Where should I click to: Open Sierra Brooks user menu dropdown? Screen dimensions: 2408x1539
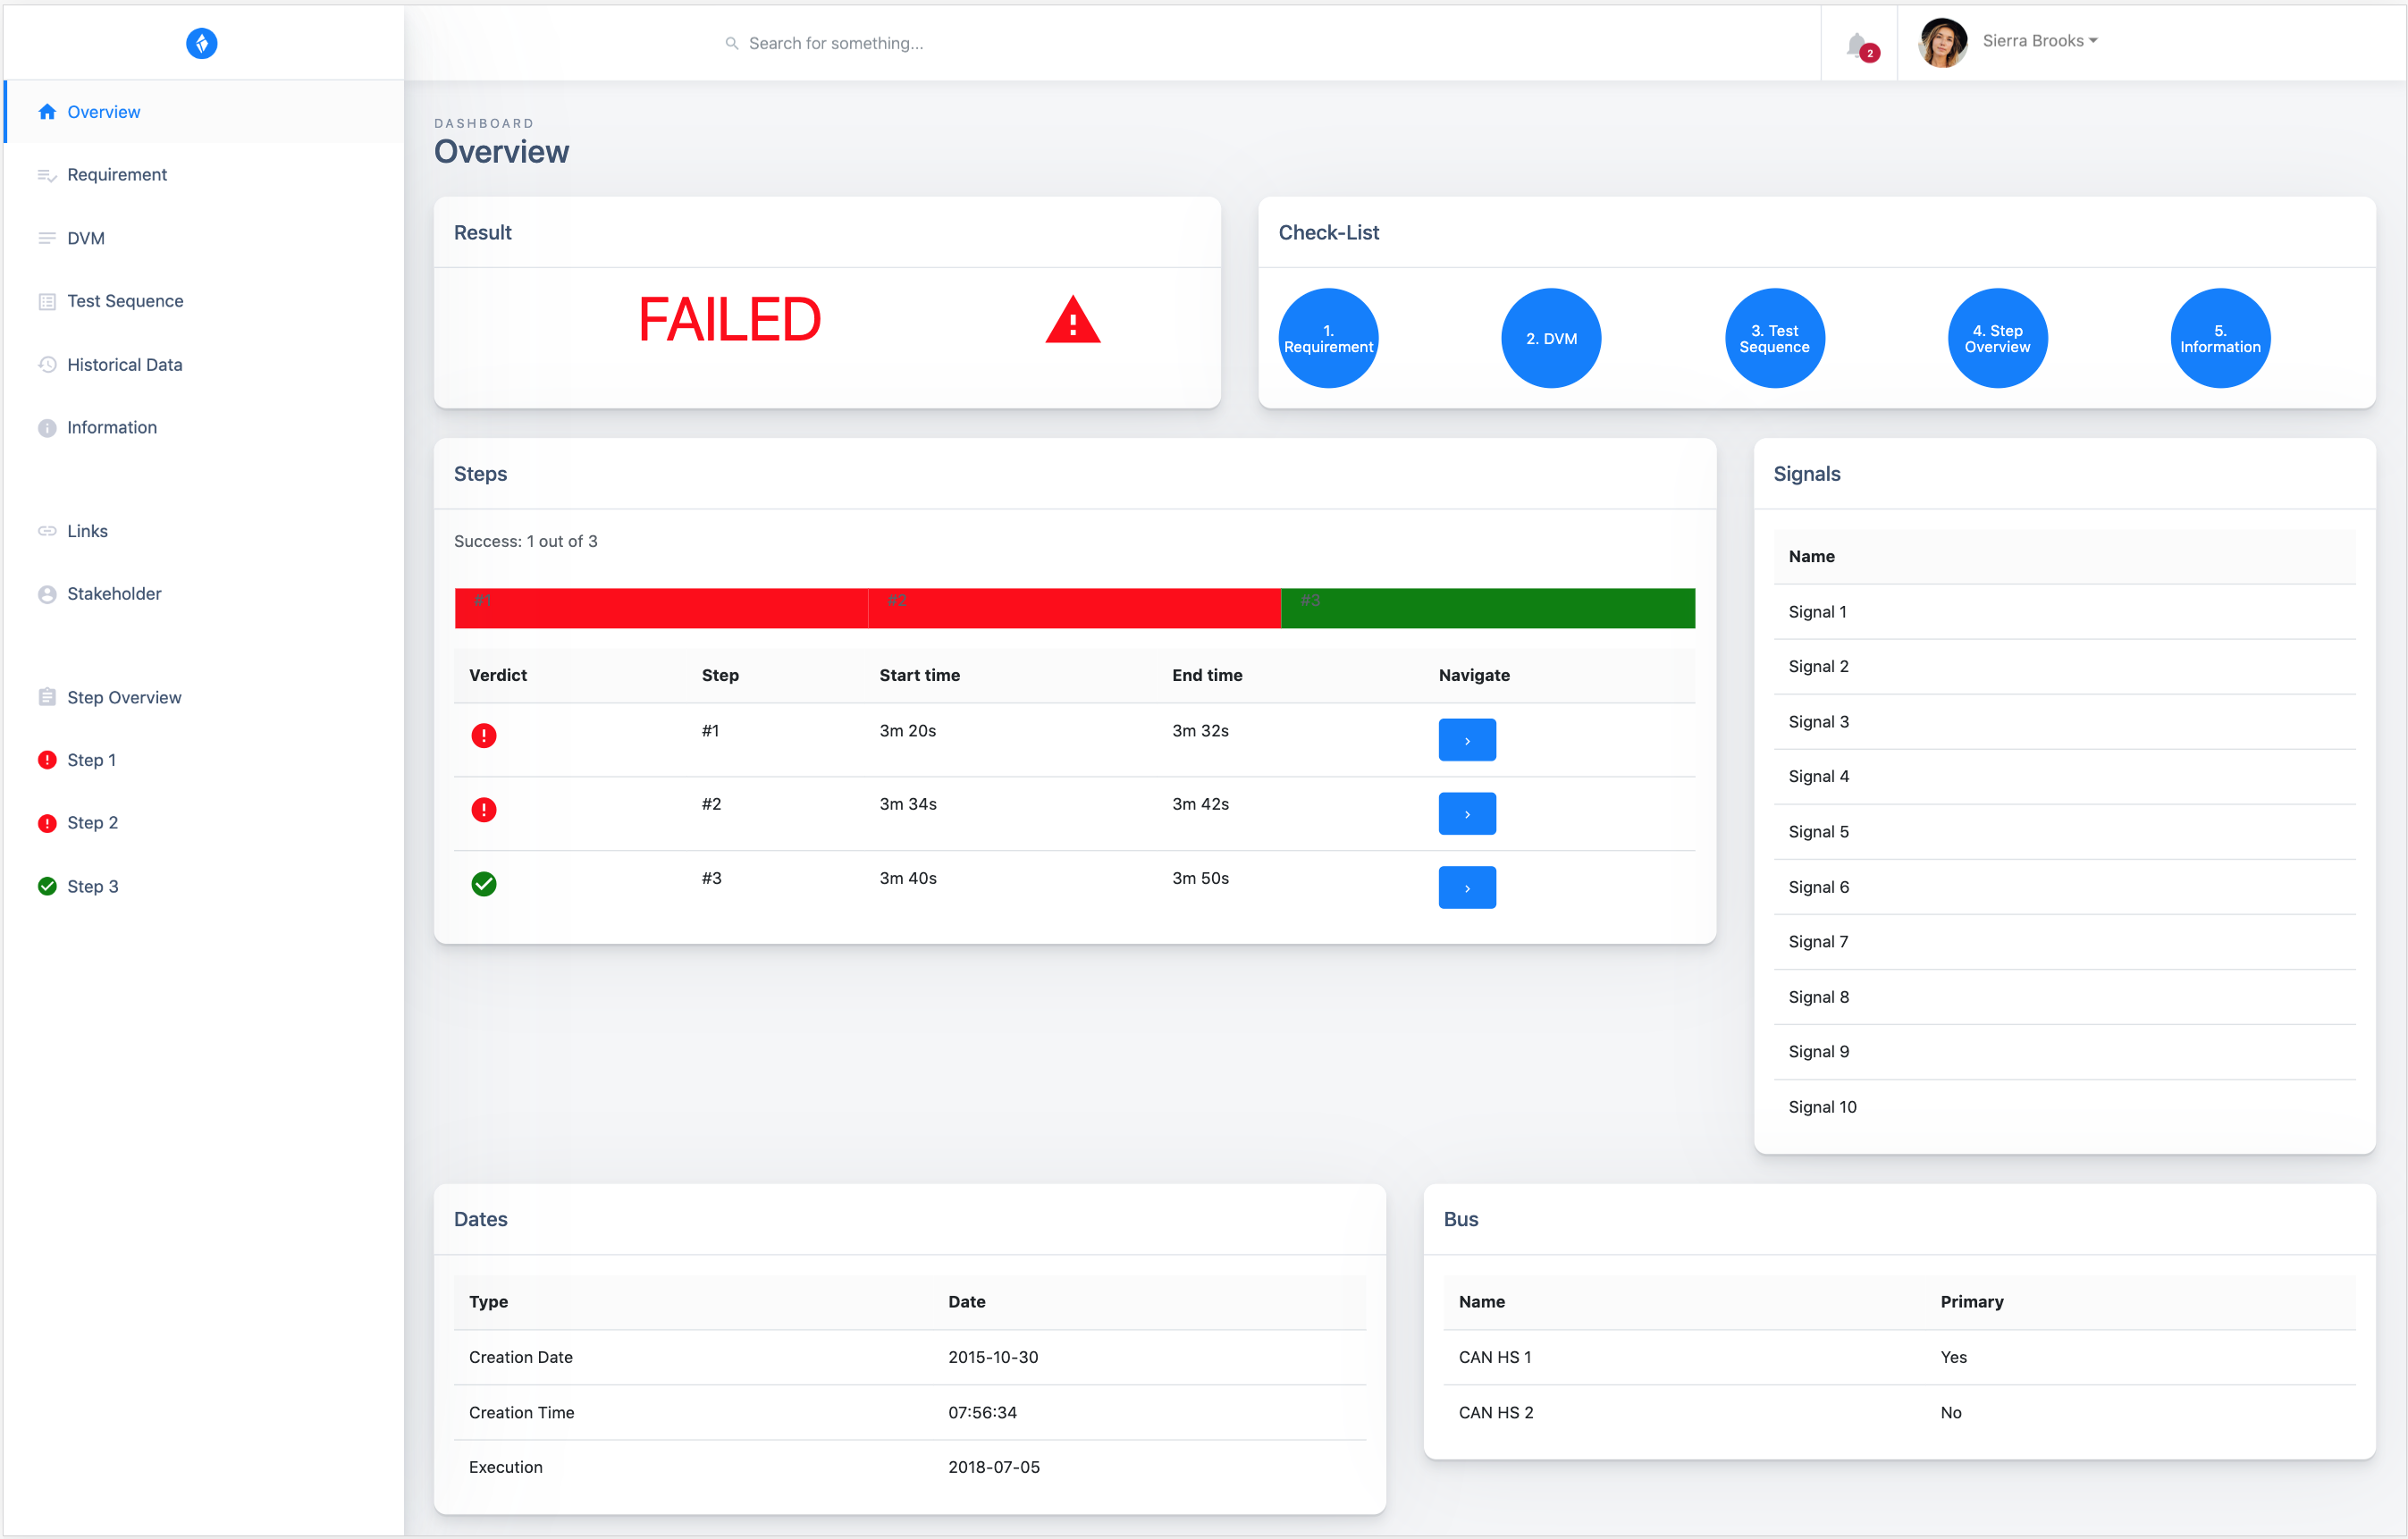click(x=2040, y=41)
